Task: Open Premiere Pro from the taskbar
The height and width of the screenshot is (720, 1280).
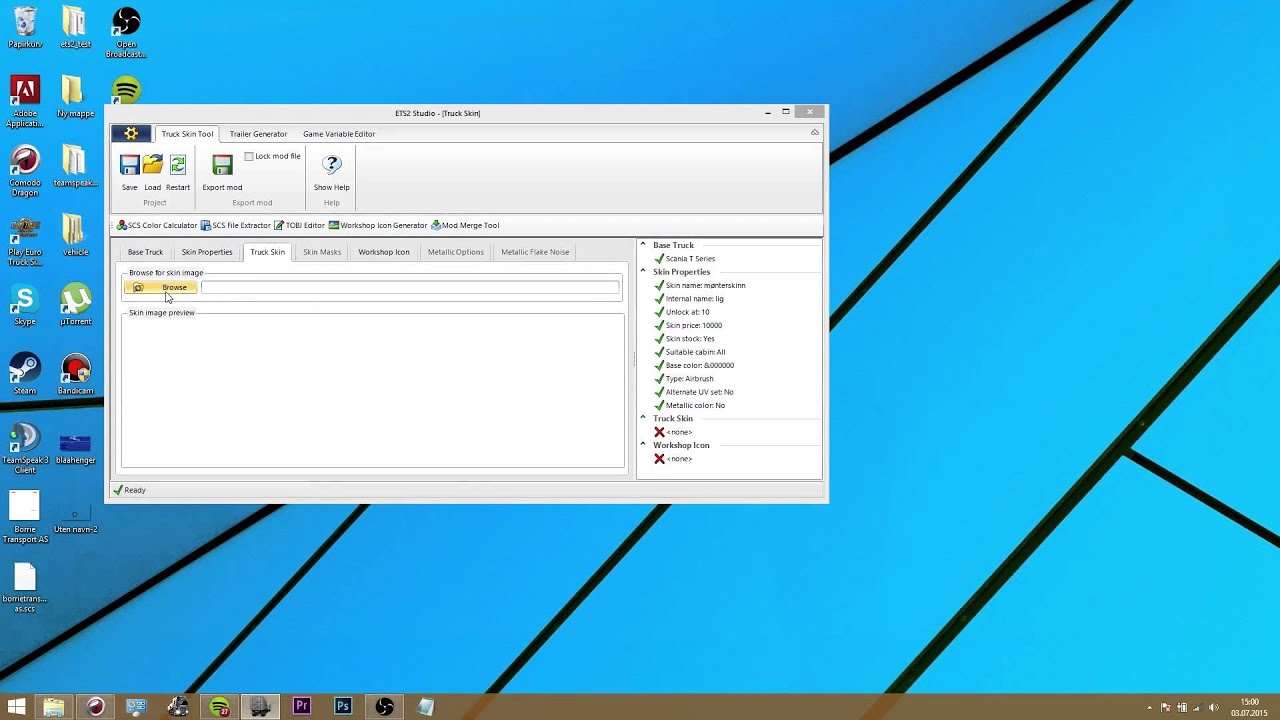Action: (x=301, y=706)
